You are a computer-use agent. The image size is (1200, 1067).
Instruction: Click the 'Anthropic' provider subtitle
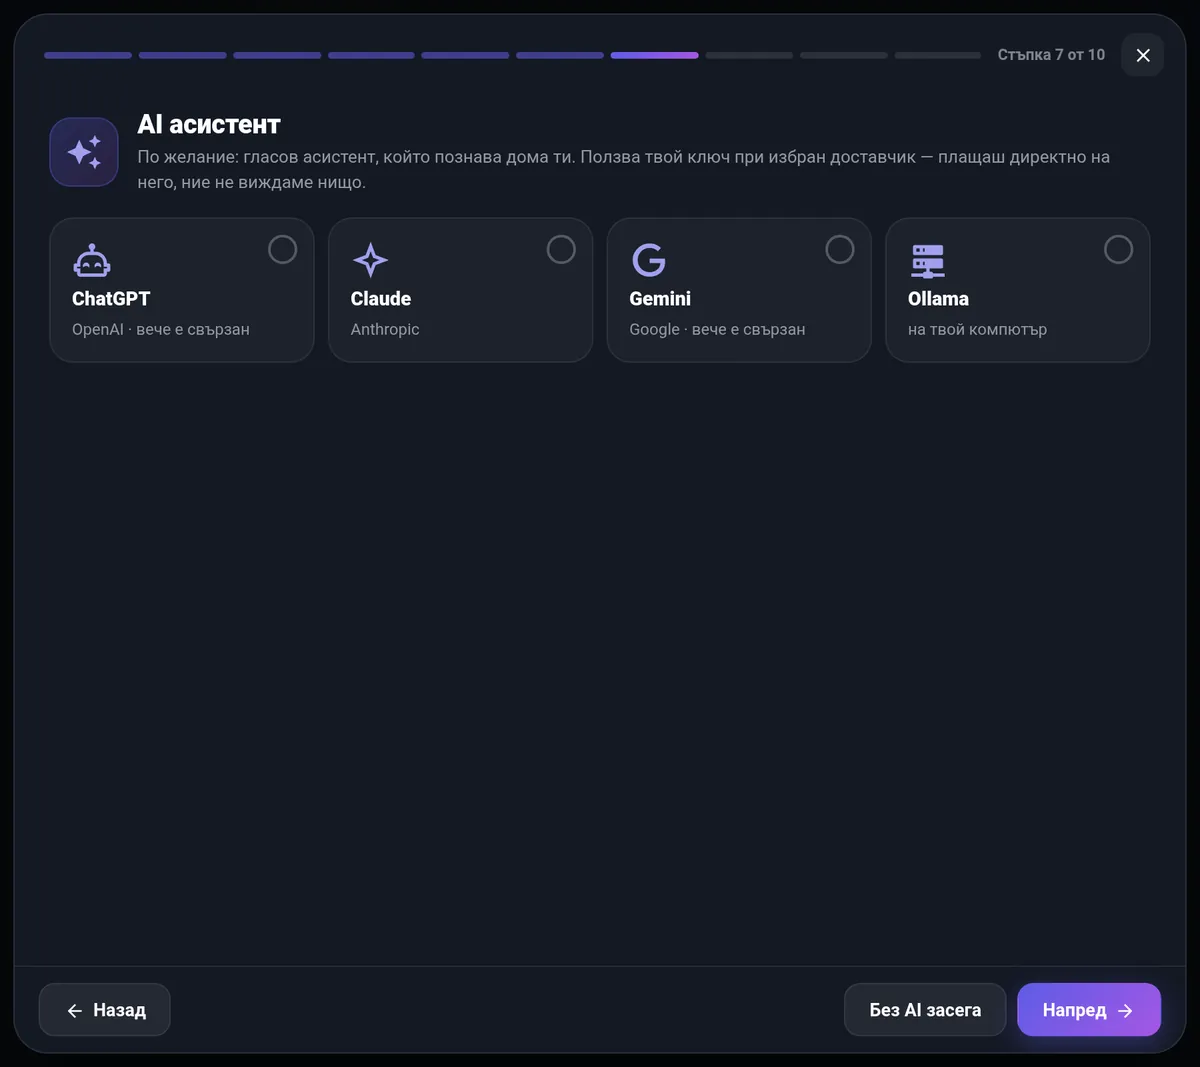[385, 329]
